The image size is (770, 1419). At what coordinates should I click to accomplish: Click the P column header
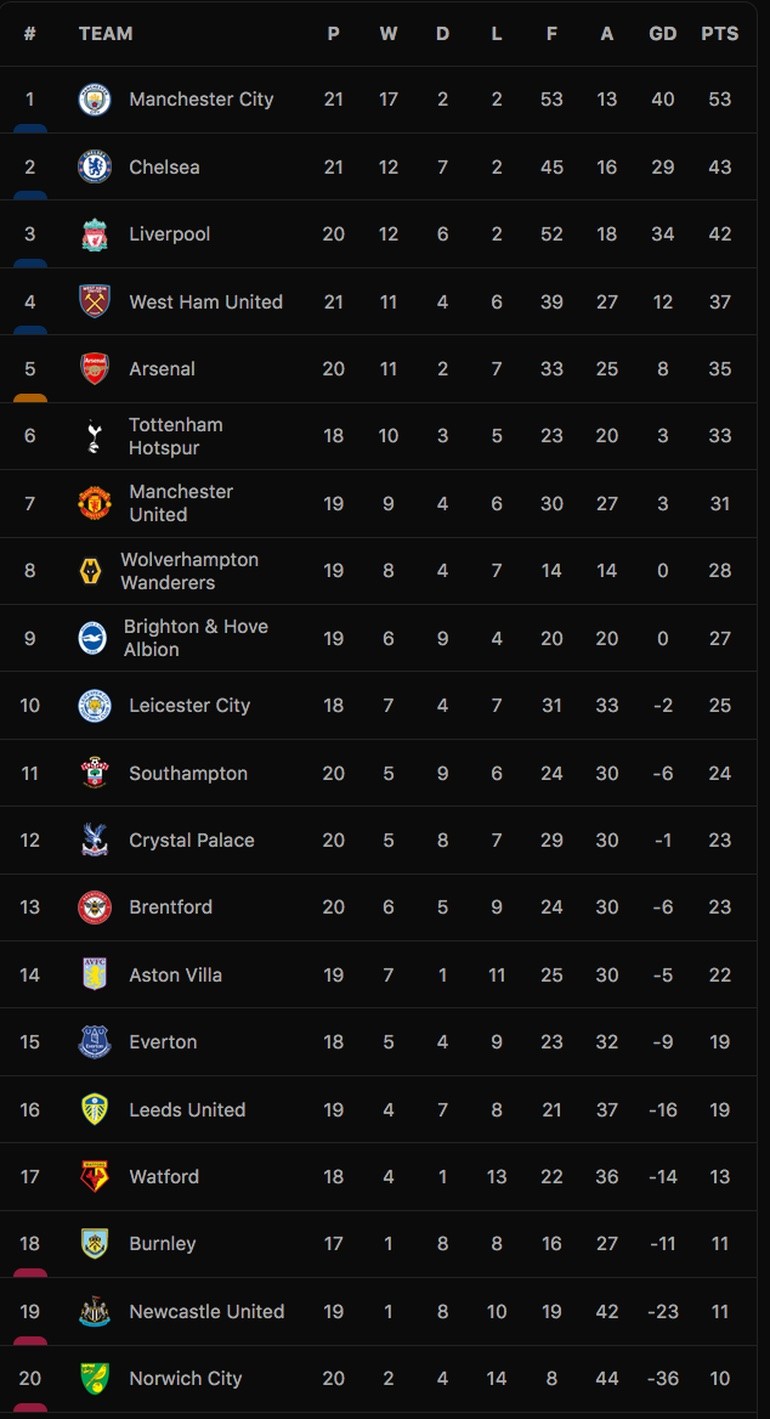(x=333, y=33)
